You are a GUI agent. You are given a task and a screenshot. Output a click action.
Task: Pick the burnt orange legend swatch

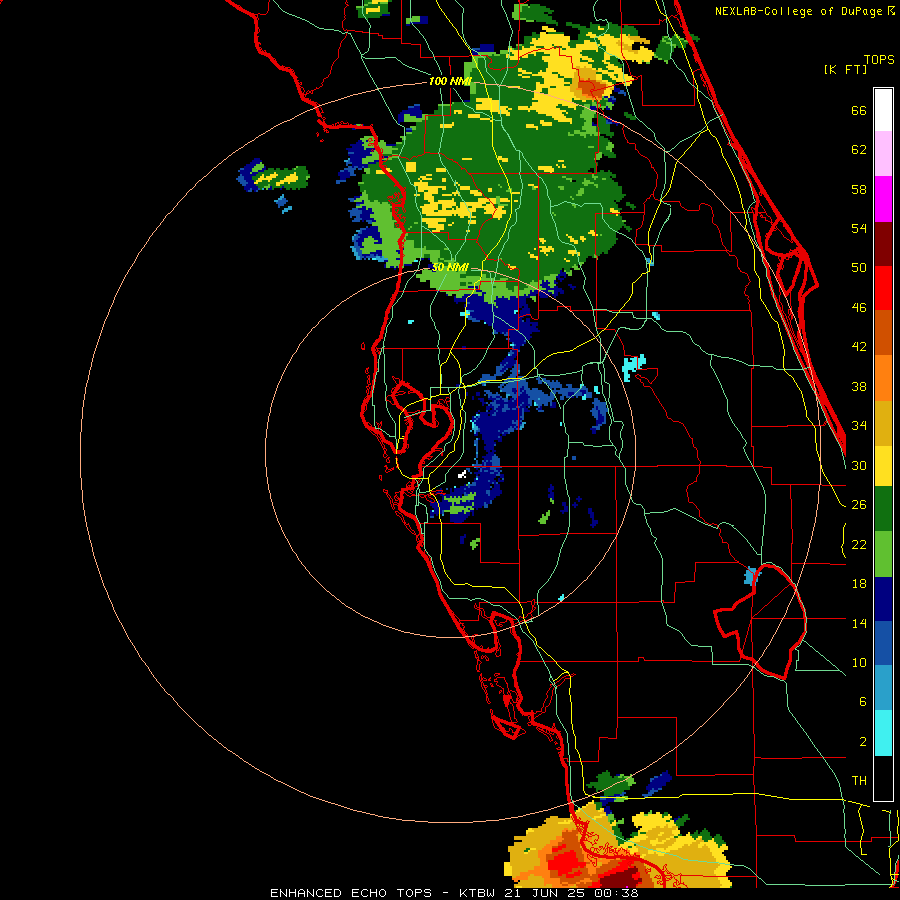point(883,333)
